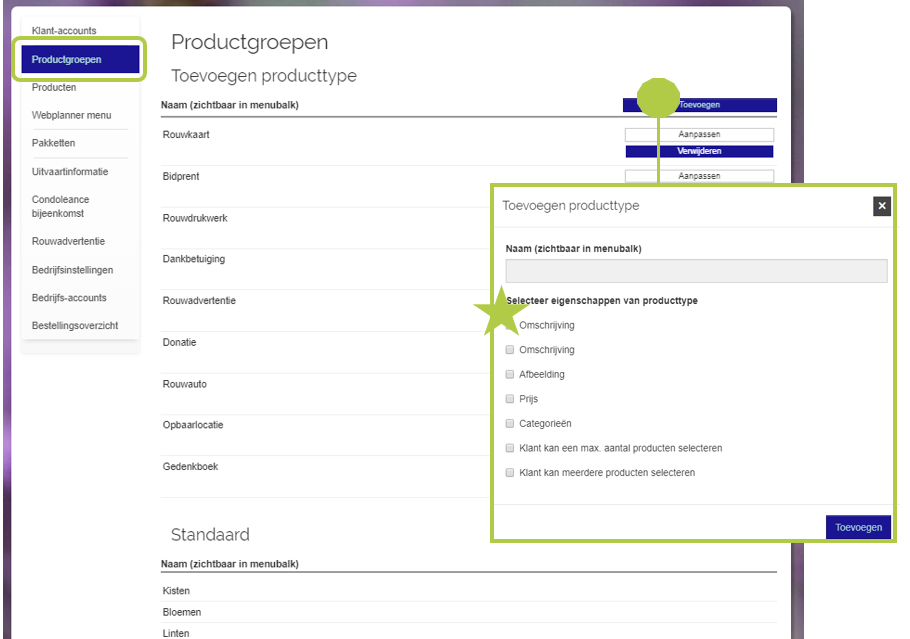Open Klant-accounts in the sidebar
The height and width of the screenshot is (639, 910).
click(64, 31)
